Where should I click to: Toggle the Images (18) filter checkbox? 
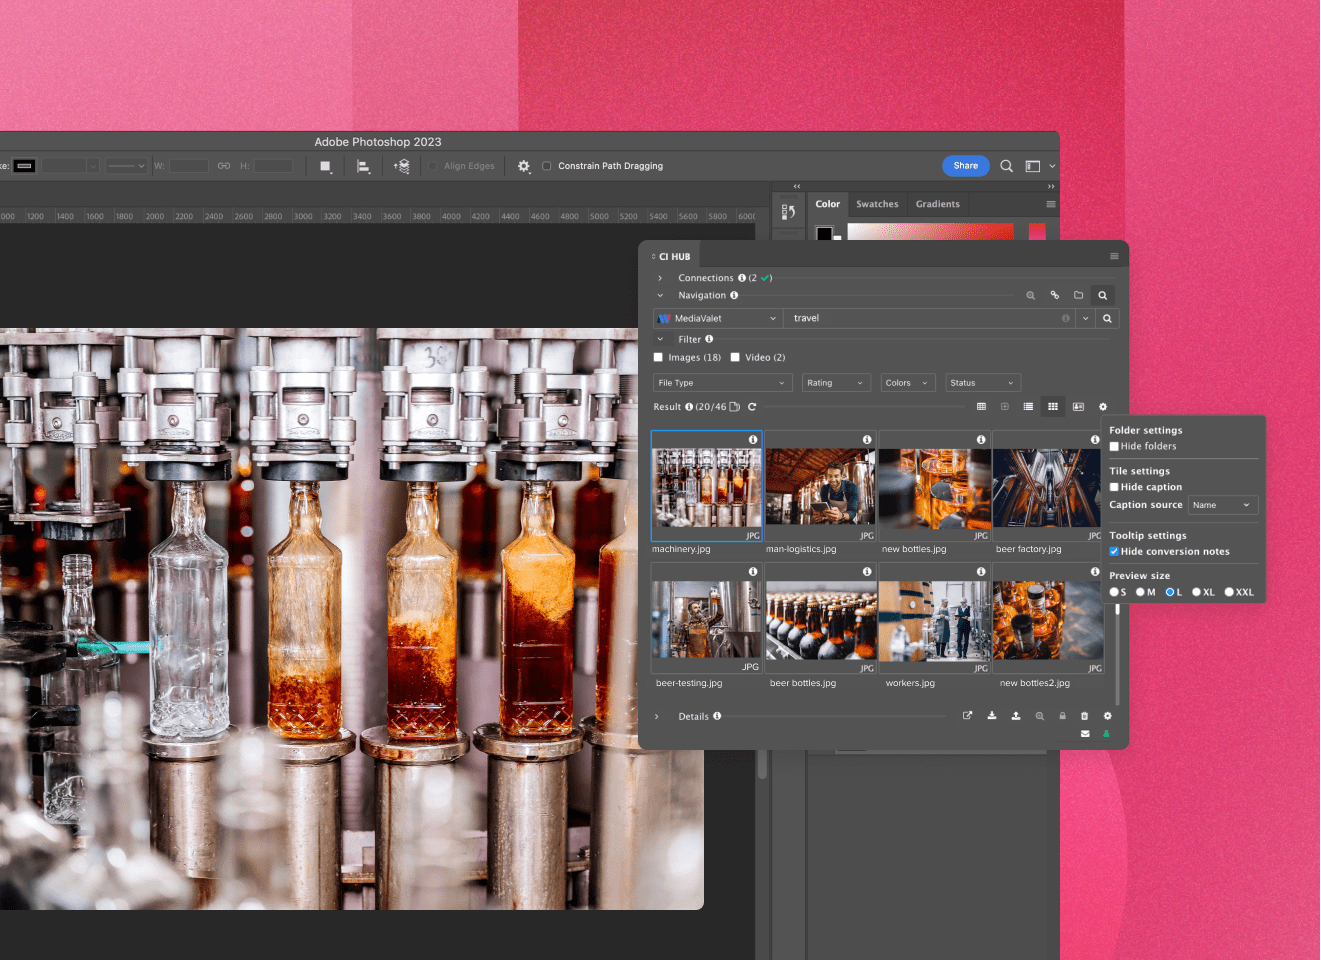point(658,357)
